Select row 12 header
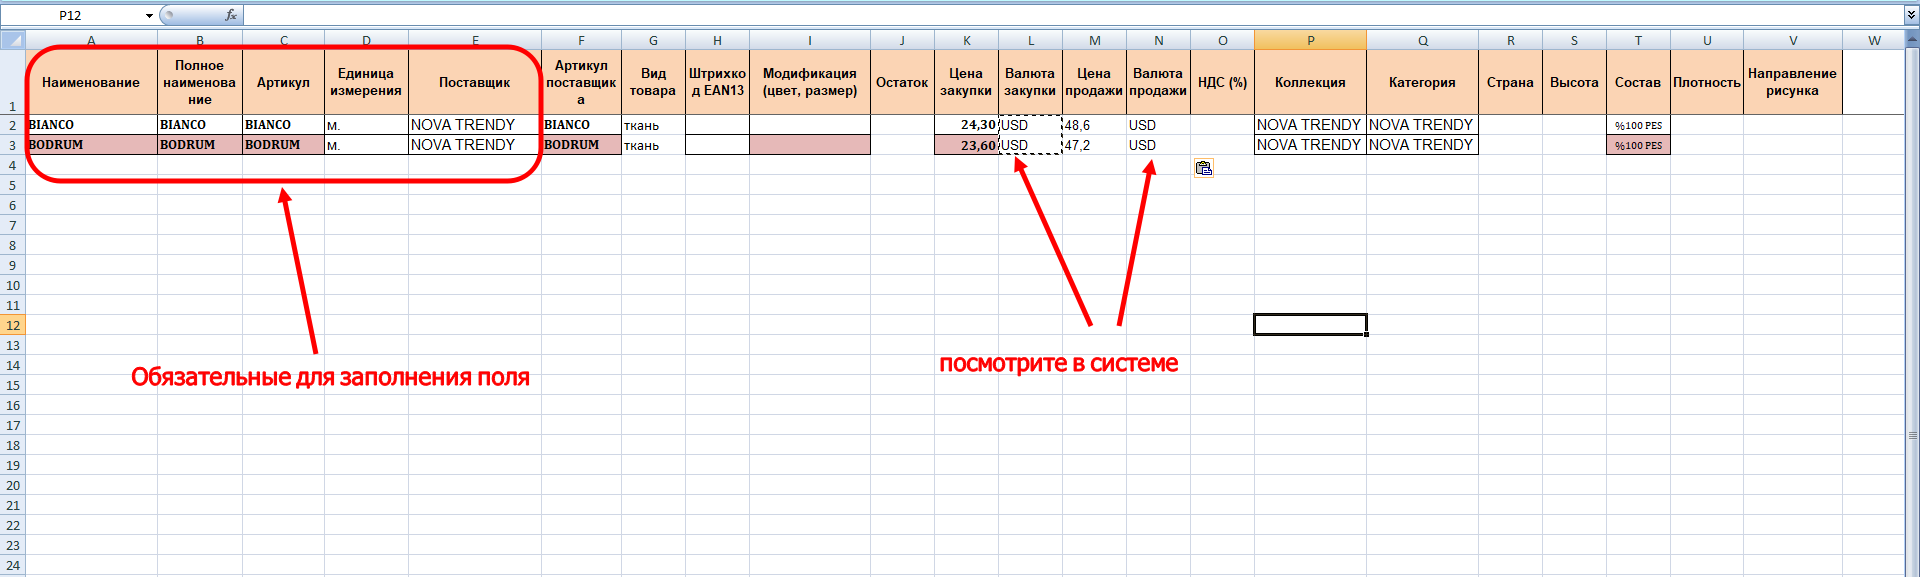 (12, 325)
